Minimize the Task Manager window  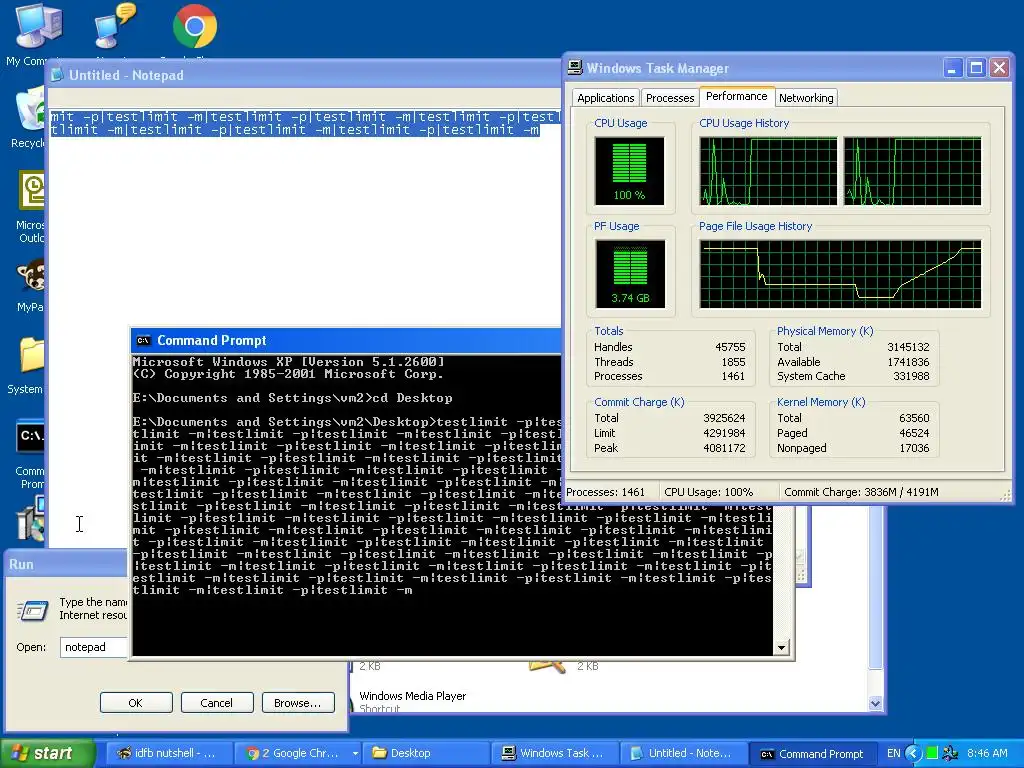point(953,68)
